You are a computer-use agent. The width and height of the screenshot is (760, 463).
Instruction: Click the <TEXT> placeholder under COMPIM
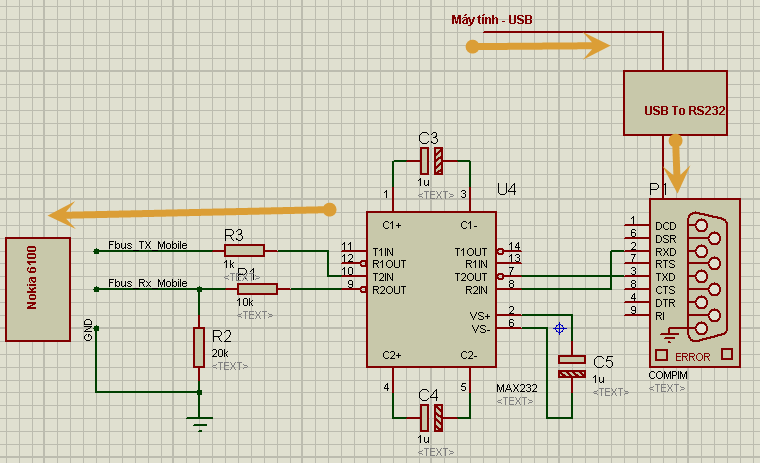point(667,388)
